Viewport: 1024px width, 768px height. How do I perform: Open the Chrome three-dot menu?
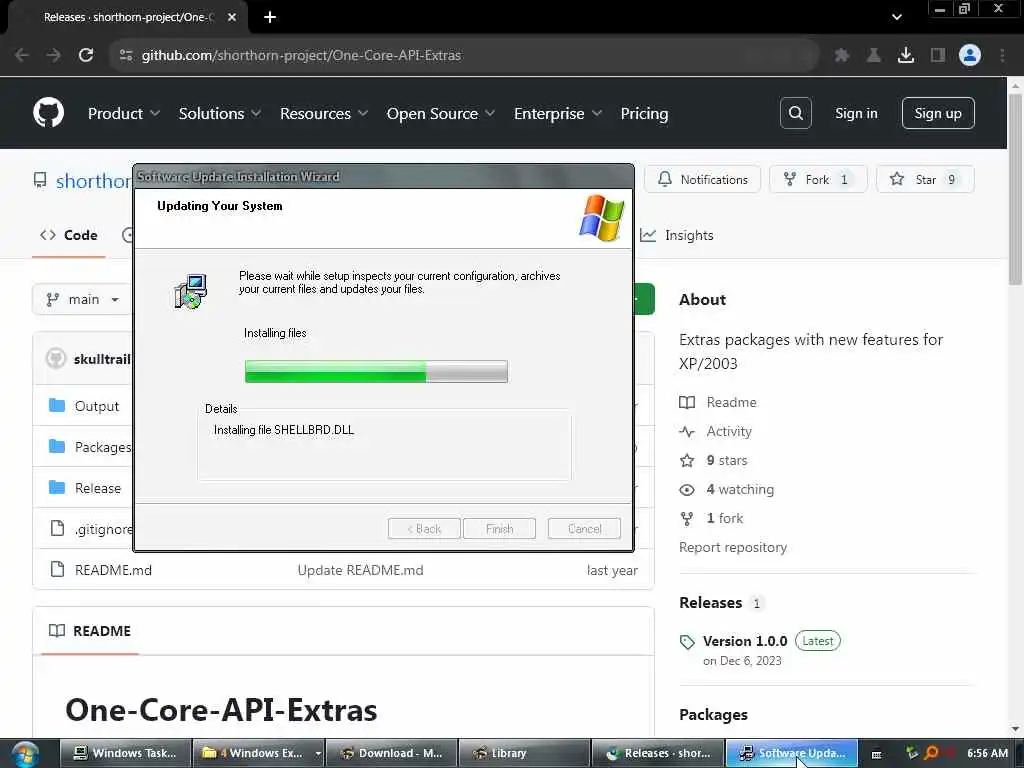coord(1002,55)
